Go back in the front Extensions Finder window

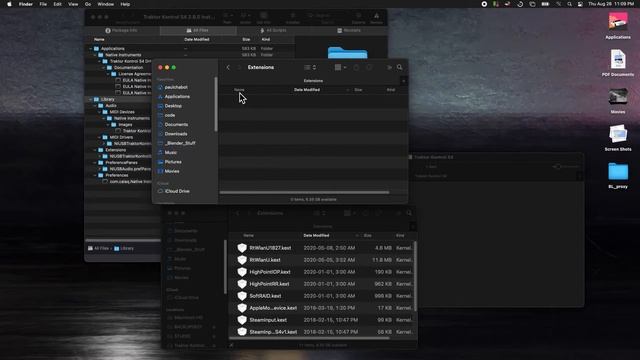click(x=228, y=67)
